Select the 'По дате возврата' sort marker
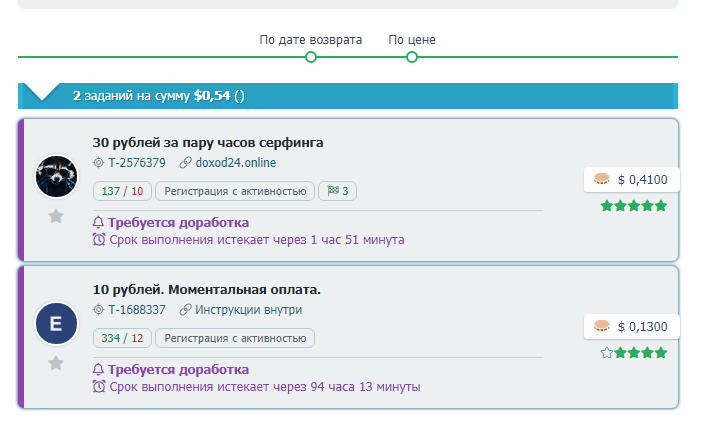Viewport: 704px width, 431px height. click(x=311, y=57)
